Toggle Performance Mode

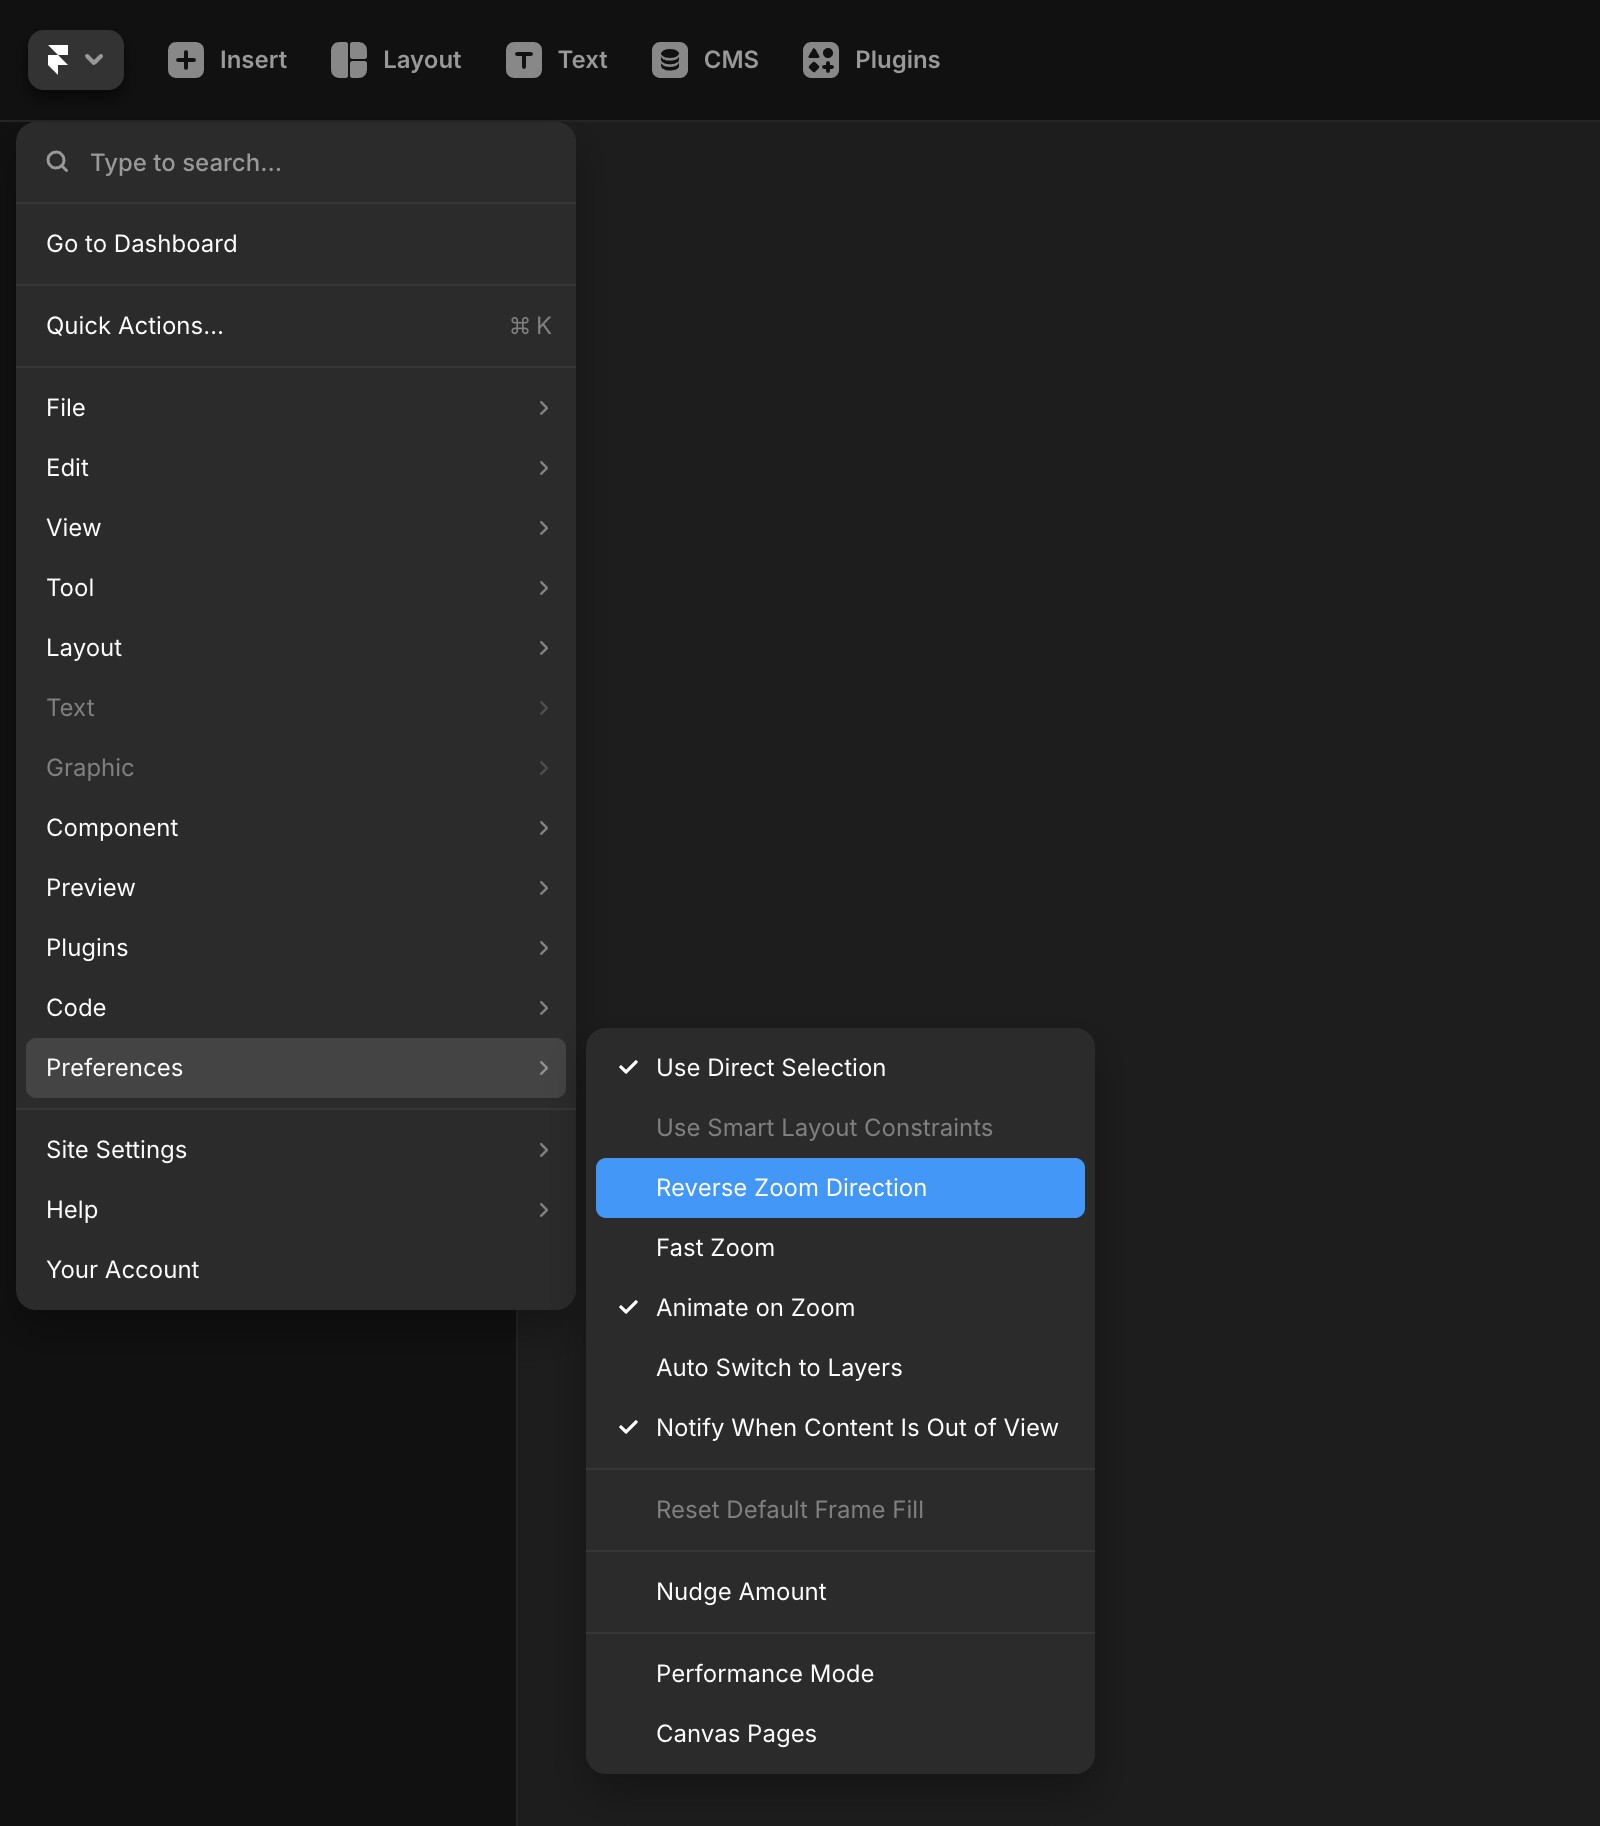(840, 1674)
